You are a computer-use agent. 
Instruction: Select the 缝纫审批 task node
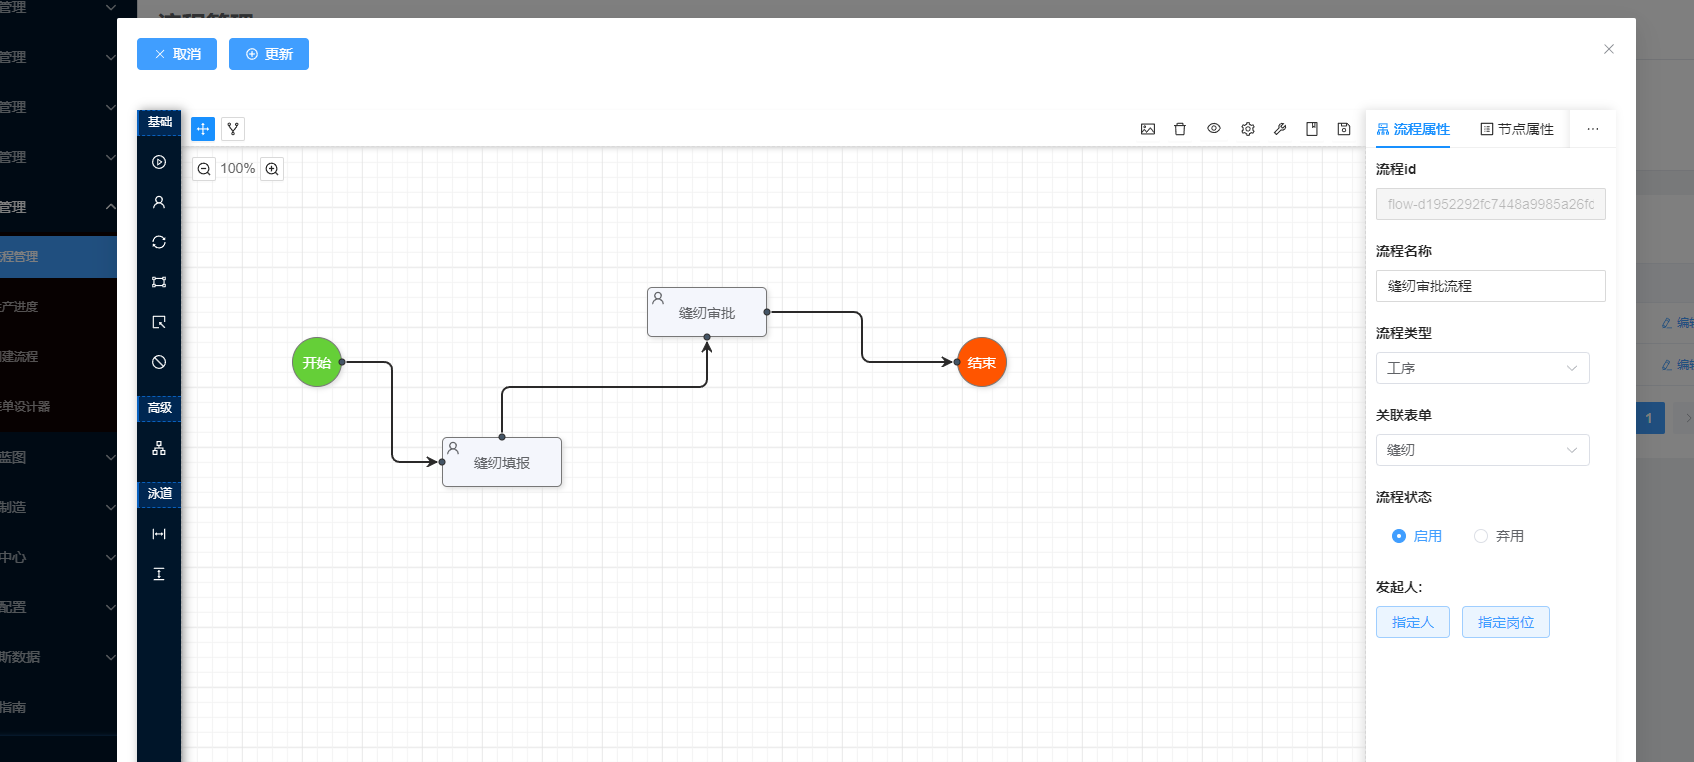pyautogui.click(x=707, y=312)
